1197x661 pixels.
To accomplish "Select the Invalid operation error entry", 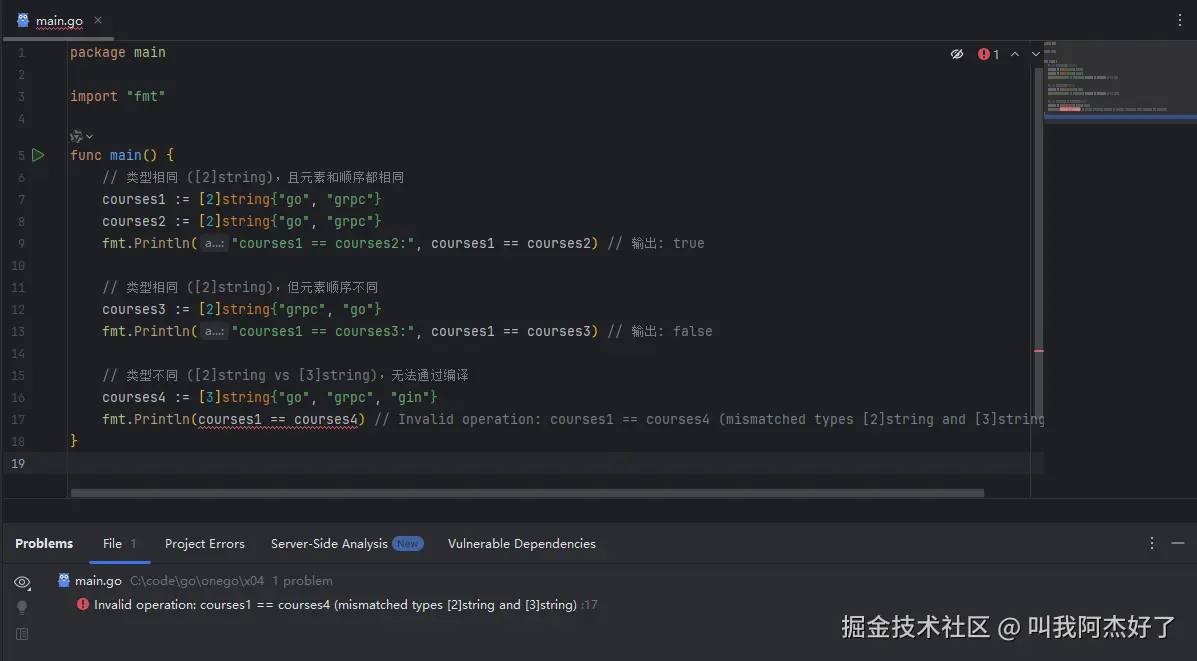I will [x=335, y=605].
